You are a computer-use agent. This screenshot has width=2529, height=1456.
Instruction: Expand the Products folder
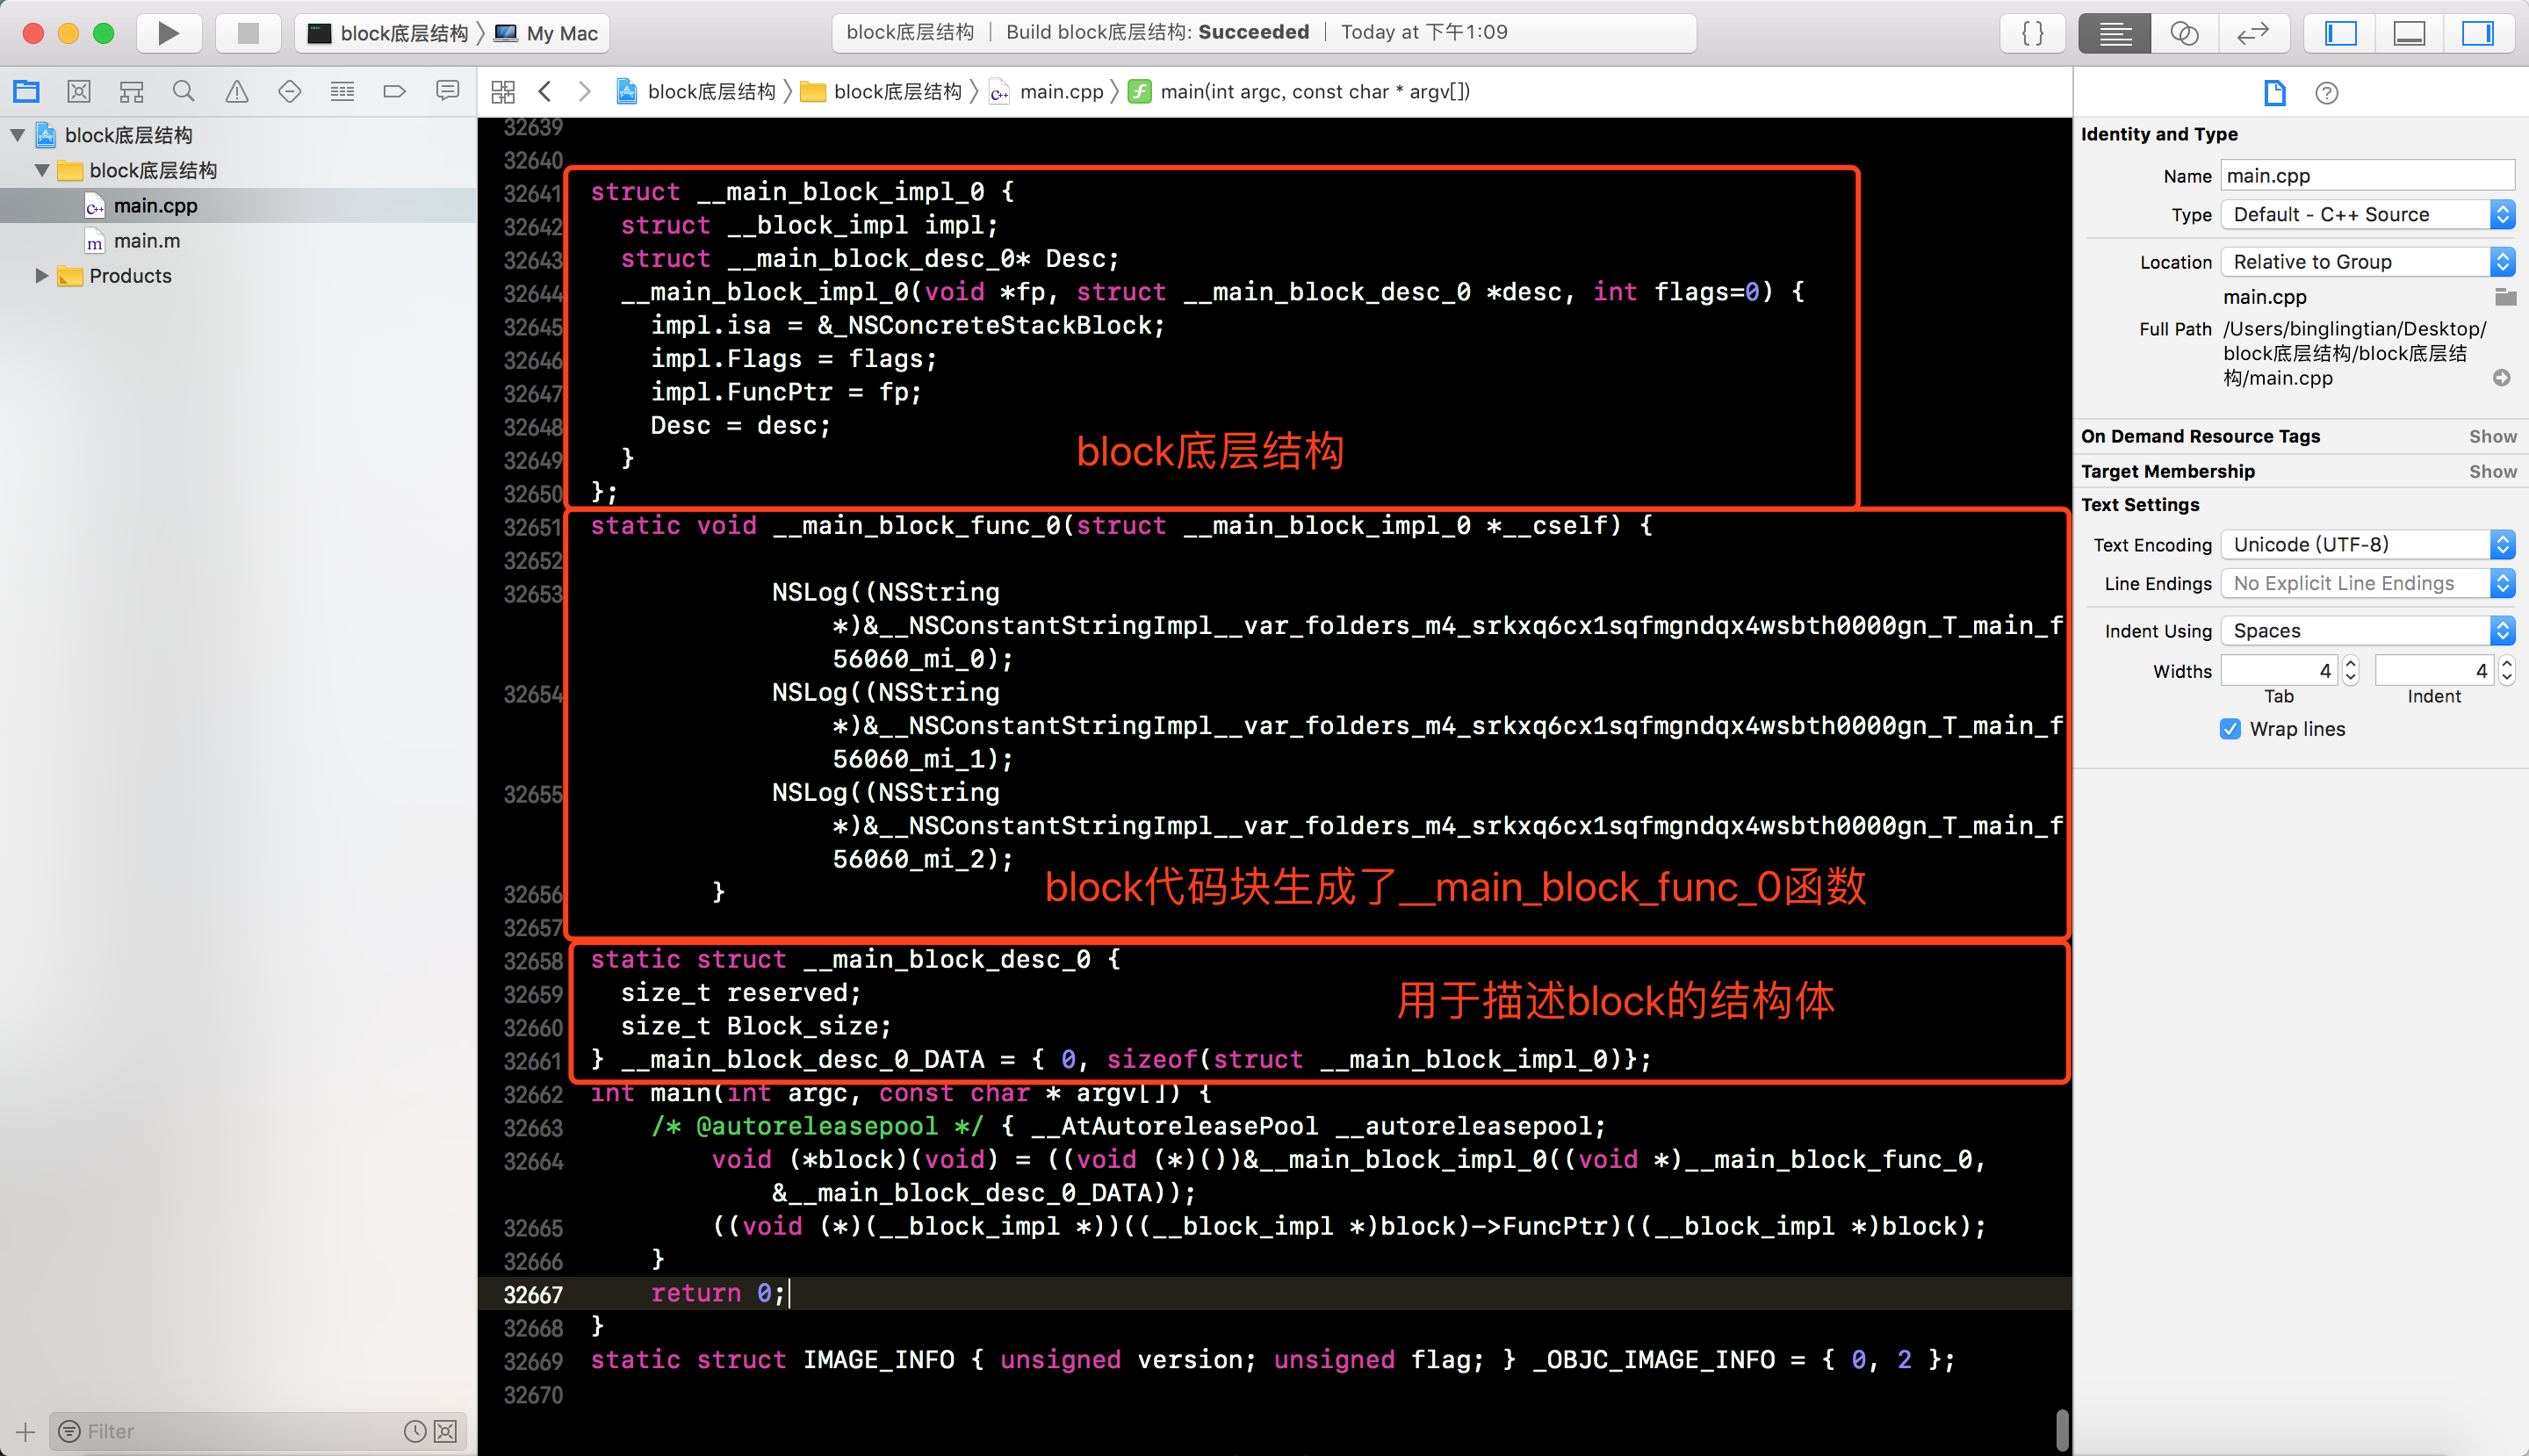coord(41,275)
